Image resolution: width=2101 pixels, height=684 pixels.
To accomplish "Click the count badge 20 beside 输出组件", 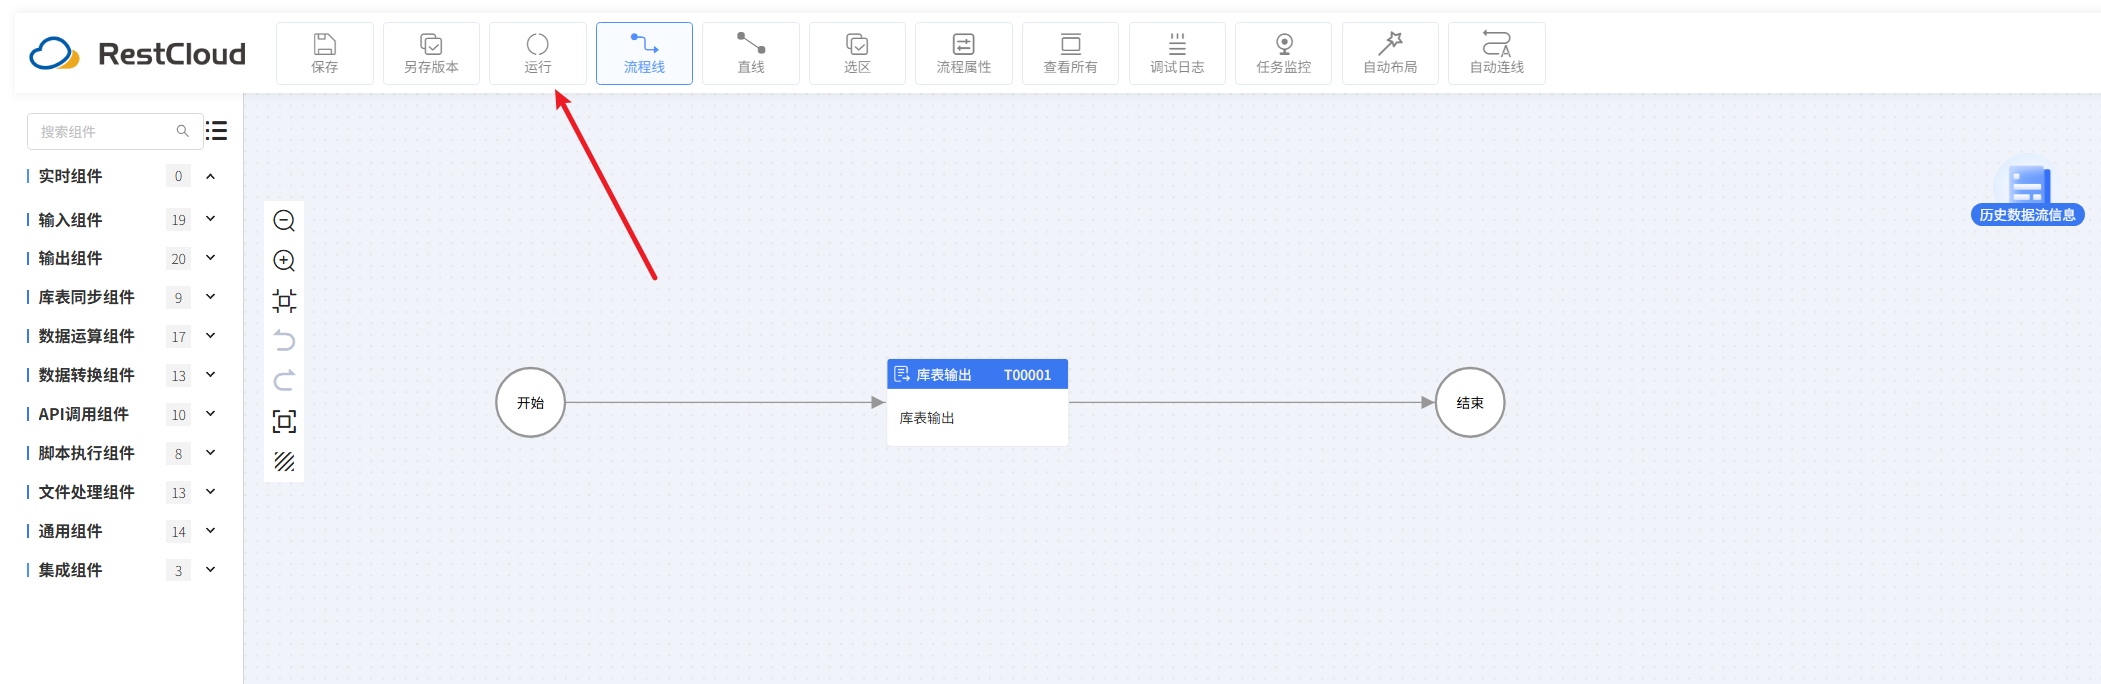I will point(178,259).
